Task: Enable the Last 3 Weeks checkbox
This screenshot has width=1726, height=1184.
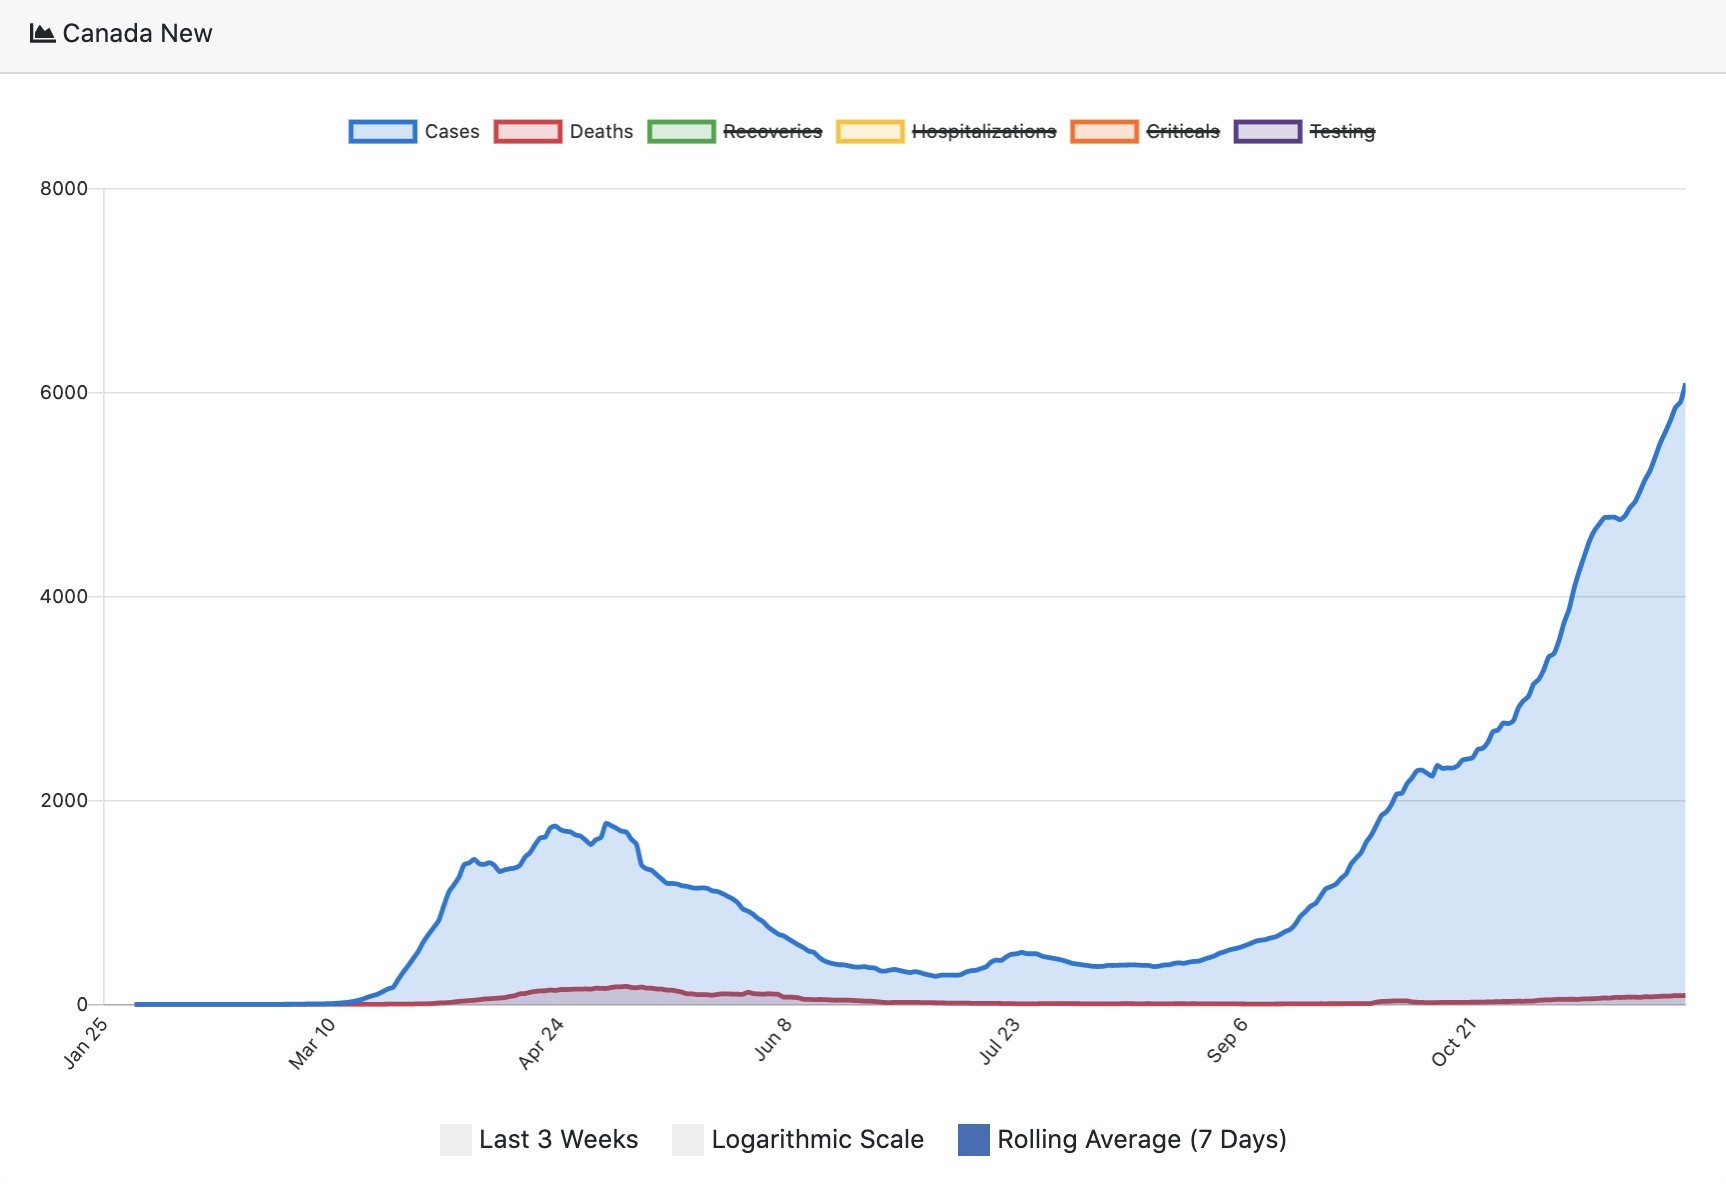Action: [456, 1140]
